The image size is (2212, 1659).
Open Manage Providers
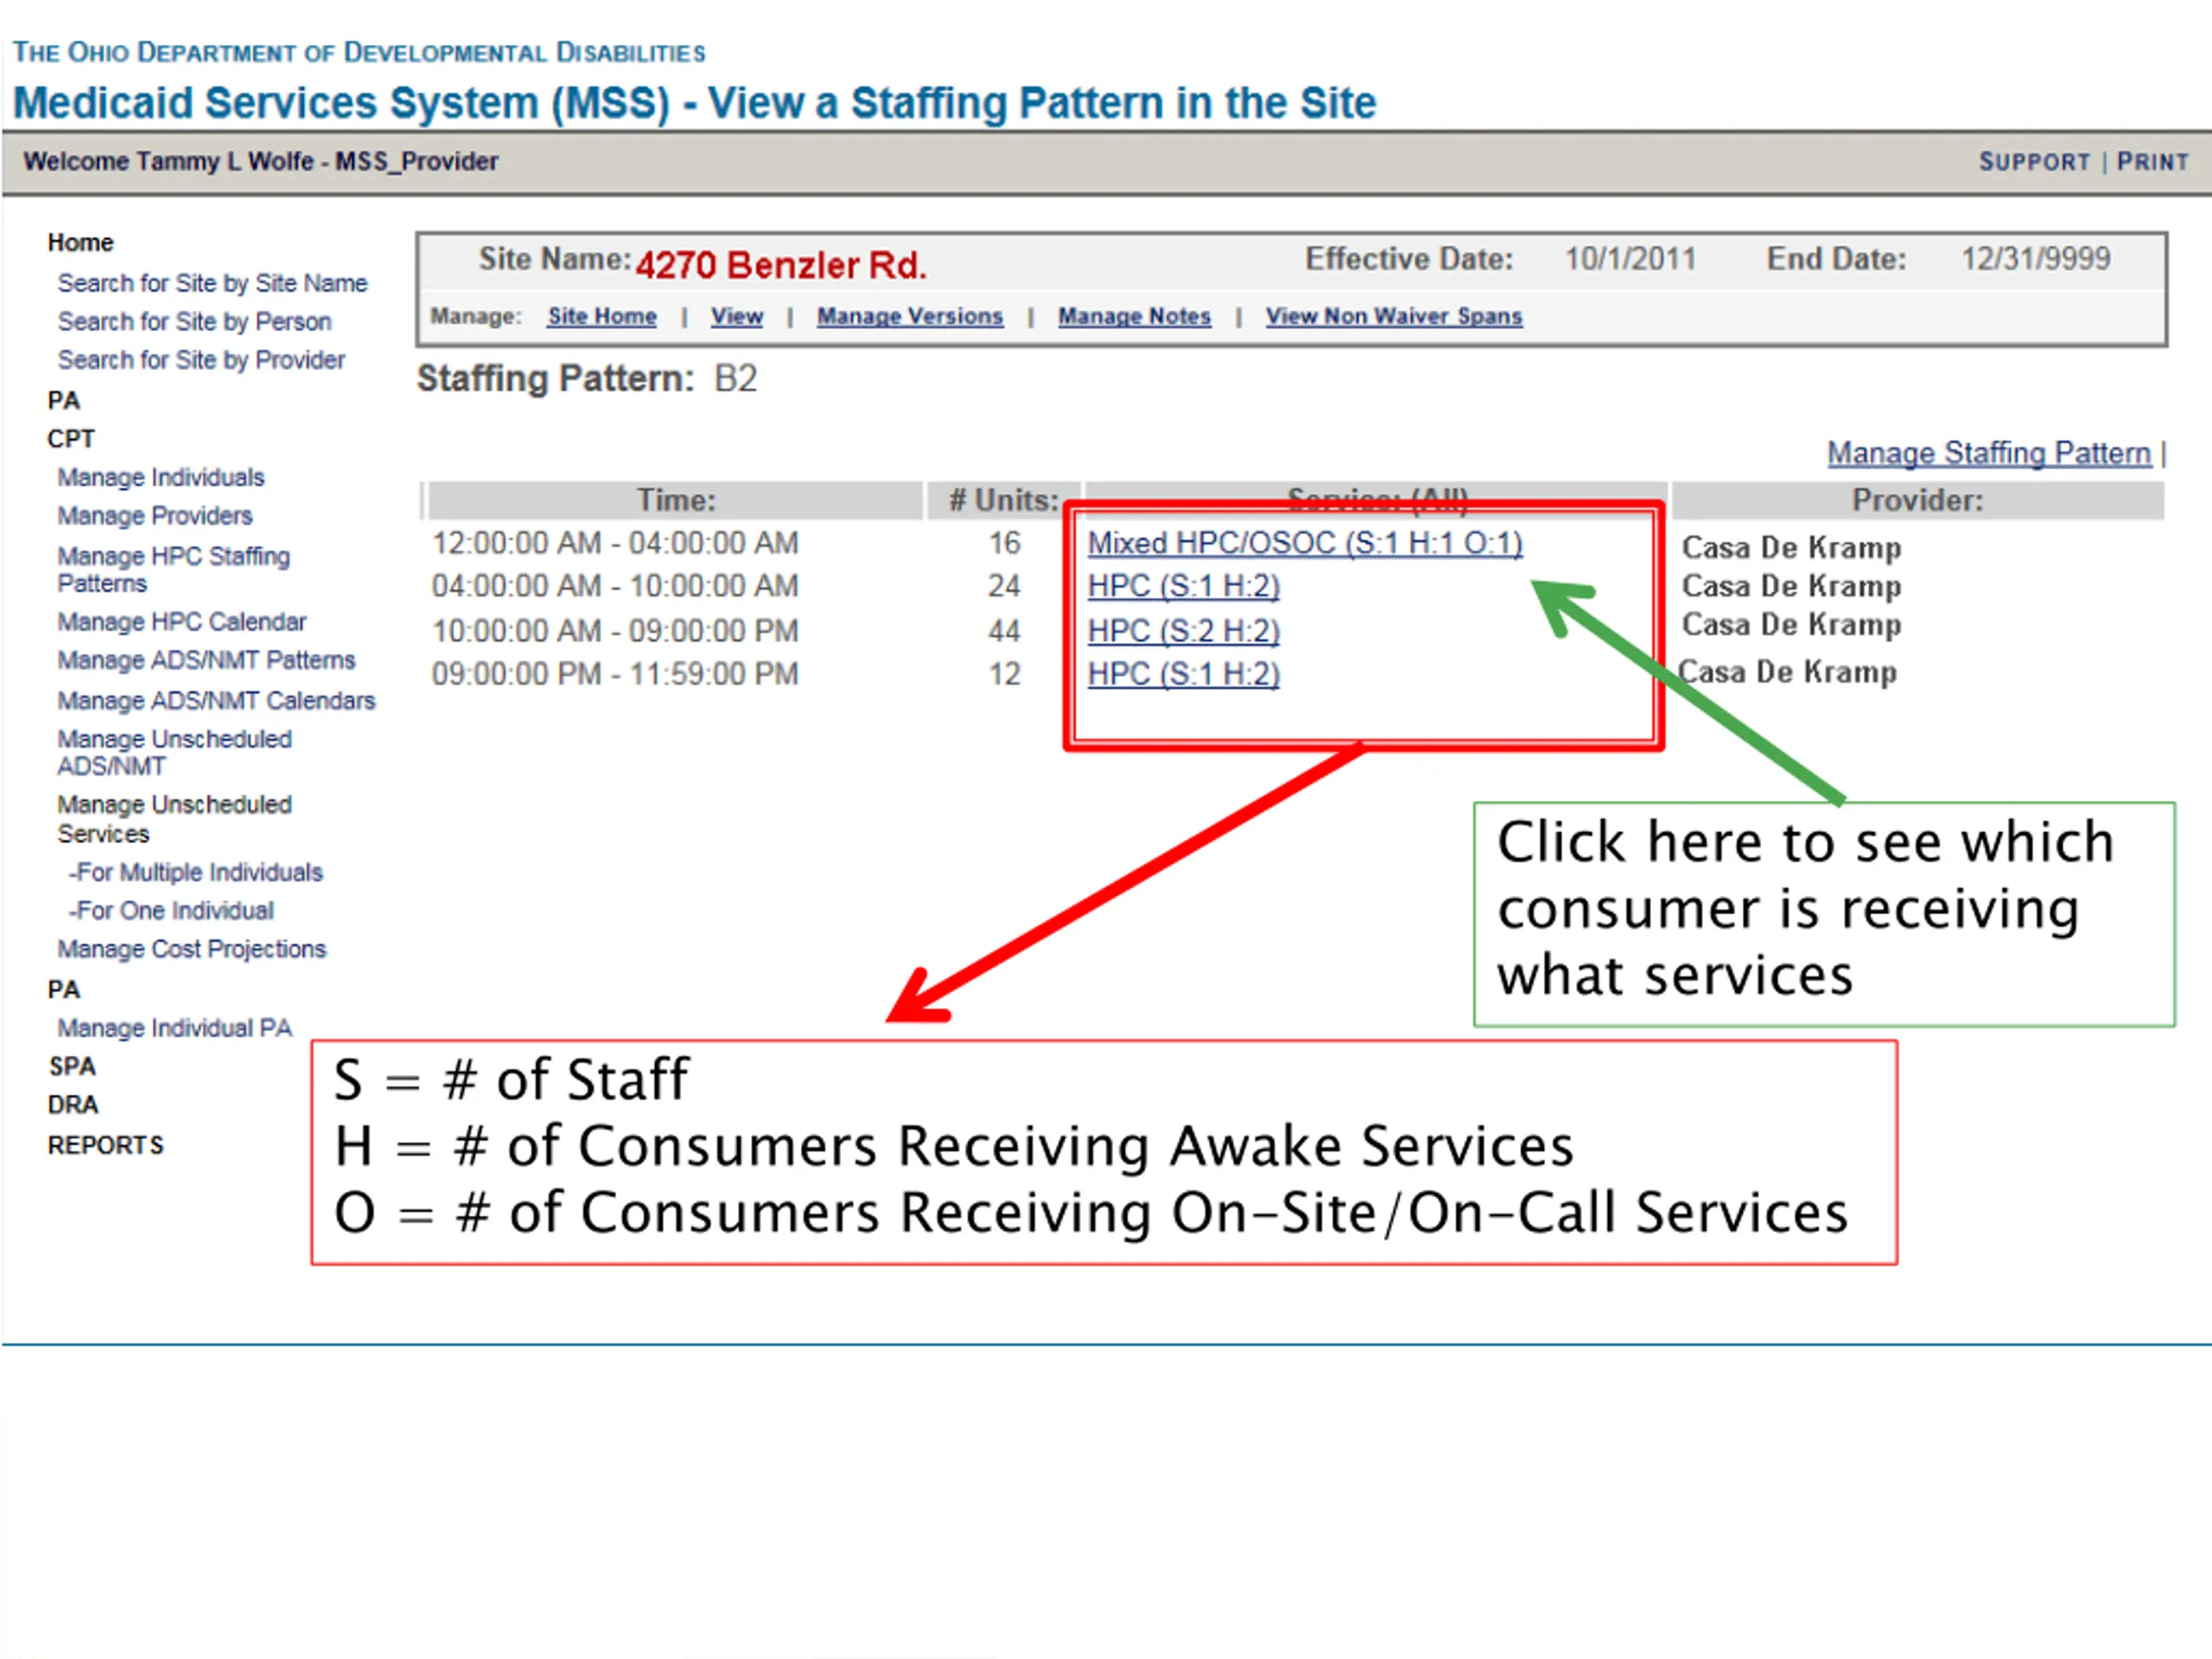(x=155, y=515)
